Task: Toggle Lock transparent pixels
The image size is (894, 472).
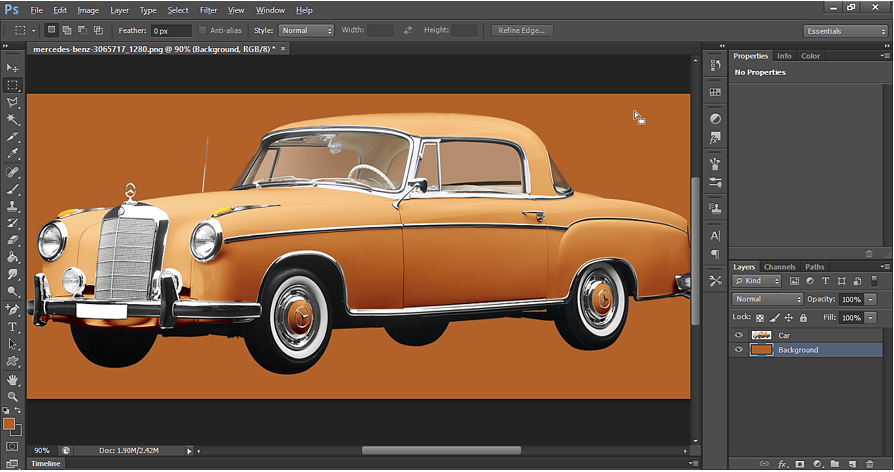Action: [759, 318]
